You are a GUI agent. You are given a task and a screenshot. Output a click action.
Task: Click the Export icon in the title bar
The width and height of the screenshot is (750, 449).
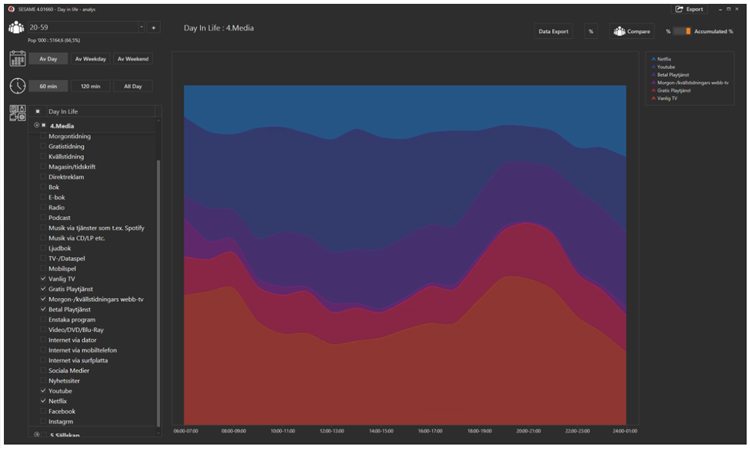click(680, 9)
